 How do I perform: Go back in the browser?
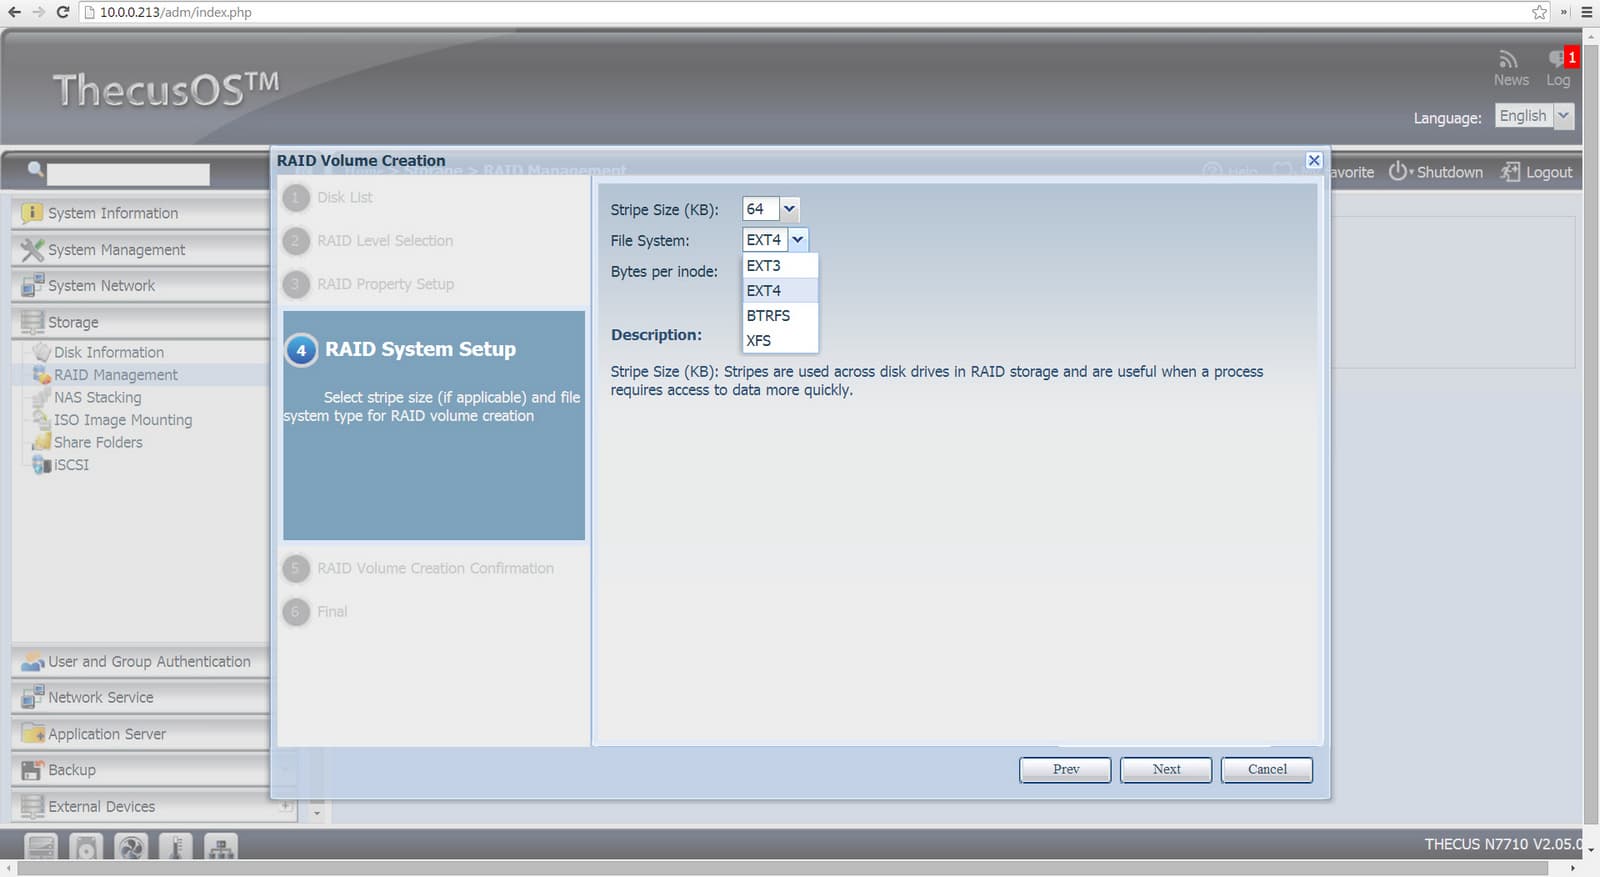click(x=14, y=12)
